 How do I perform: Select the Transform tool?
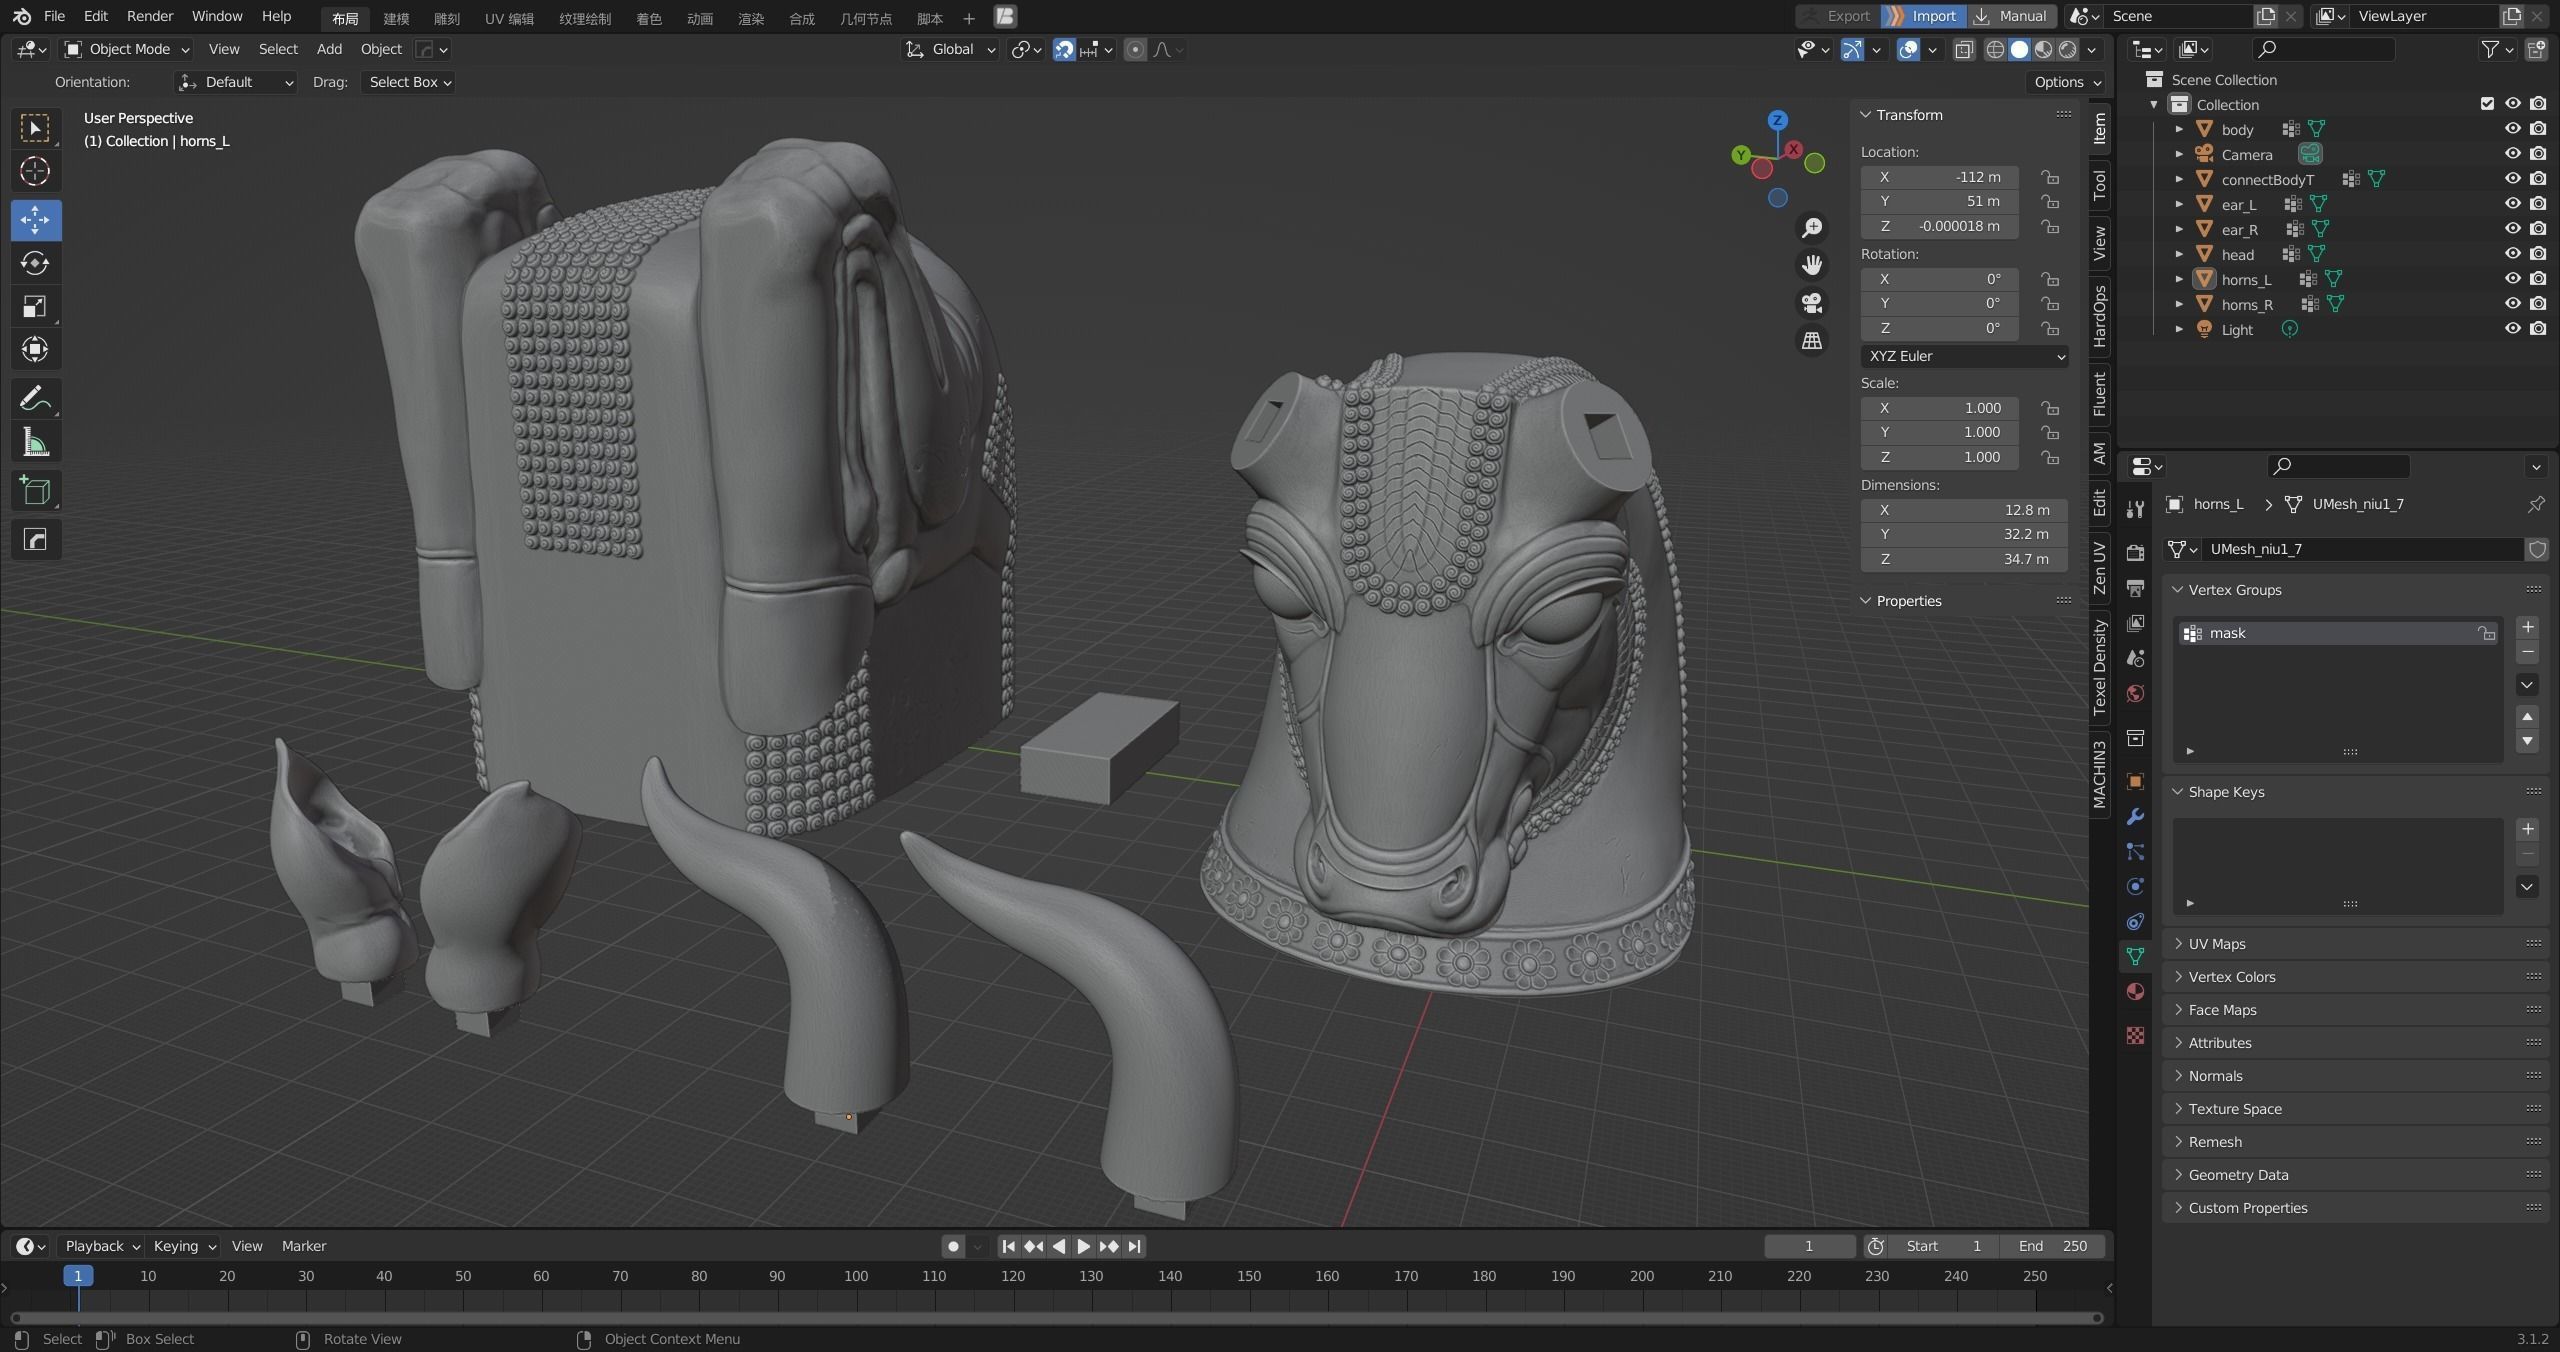pyautogui.click(x=35, y=350)
